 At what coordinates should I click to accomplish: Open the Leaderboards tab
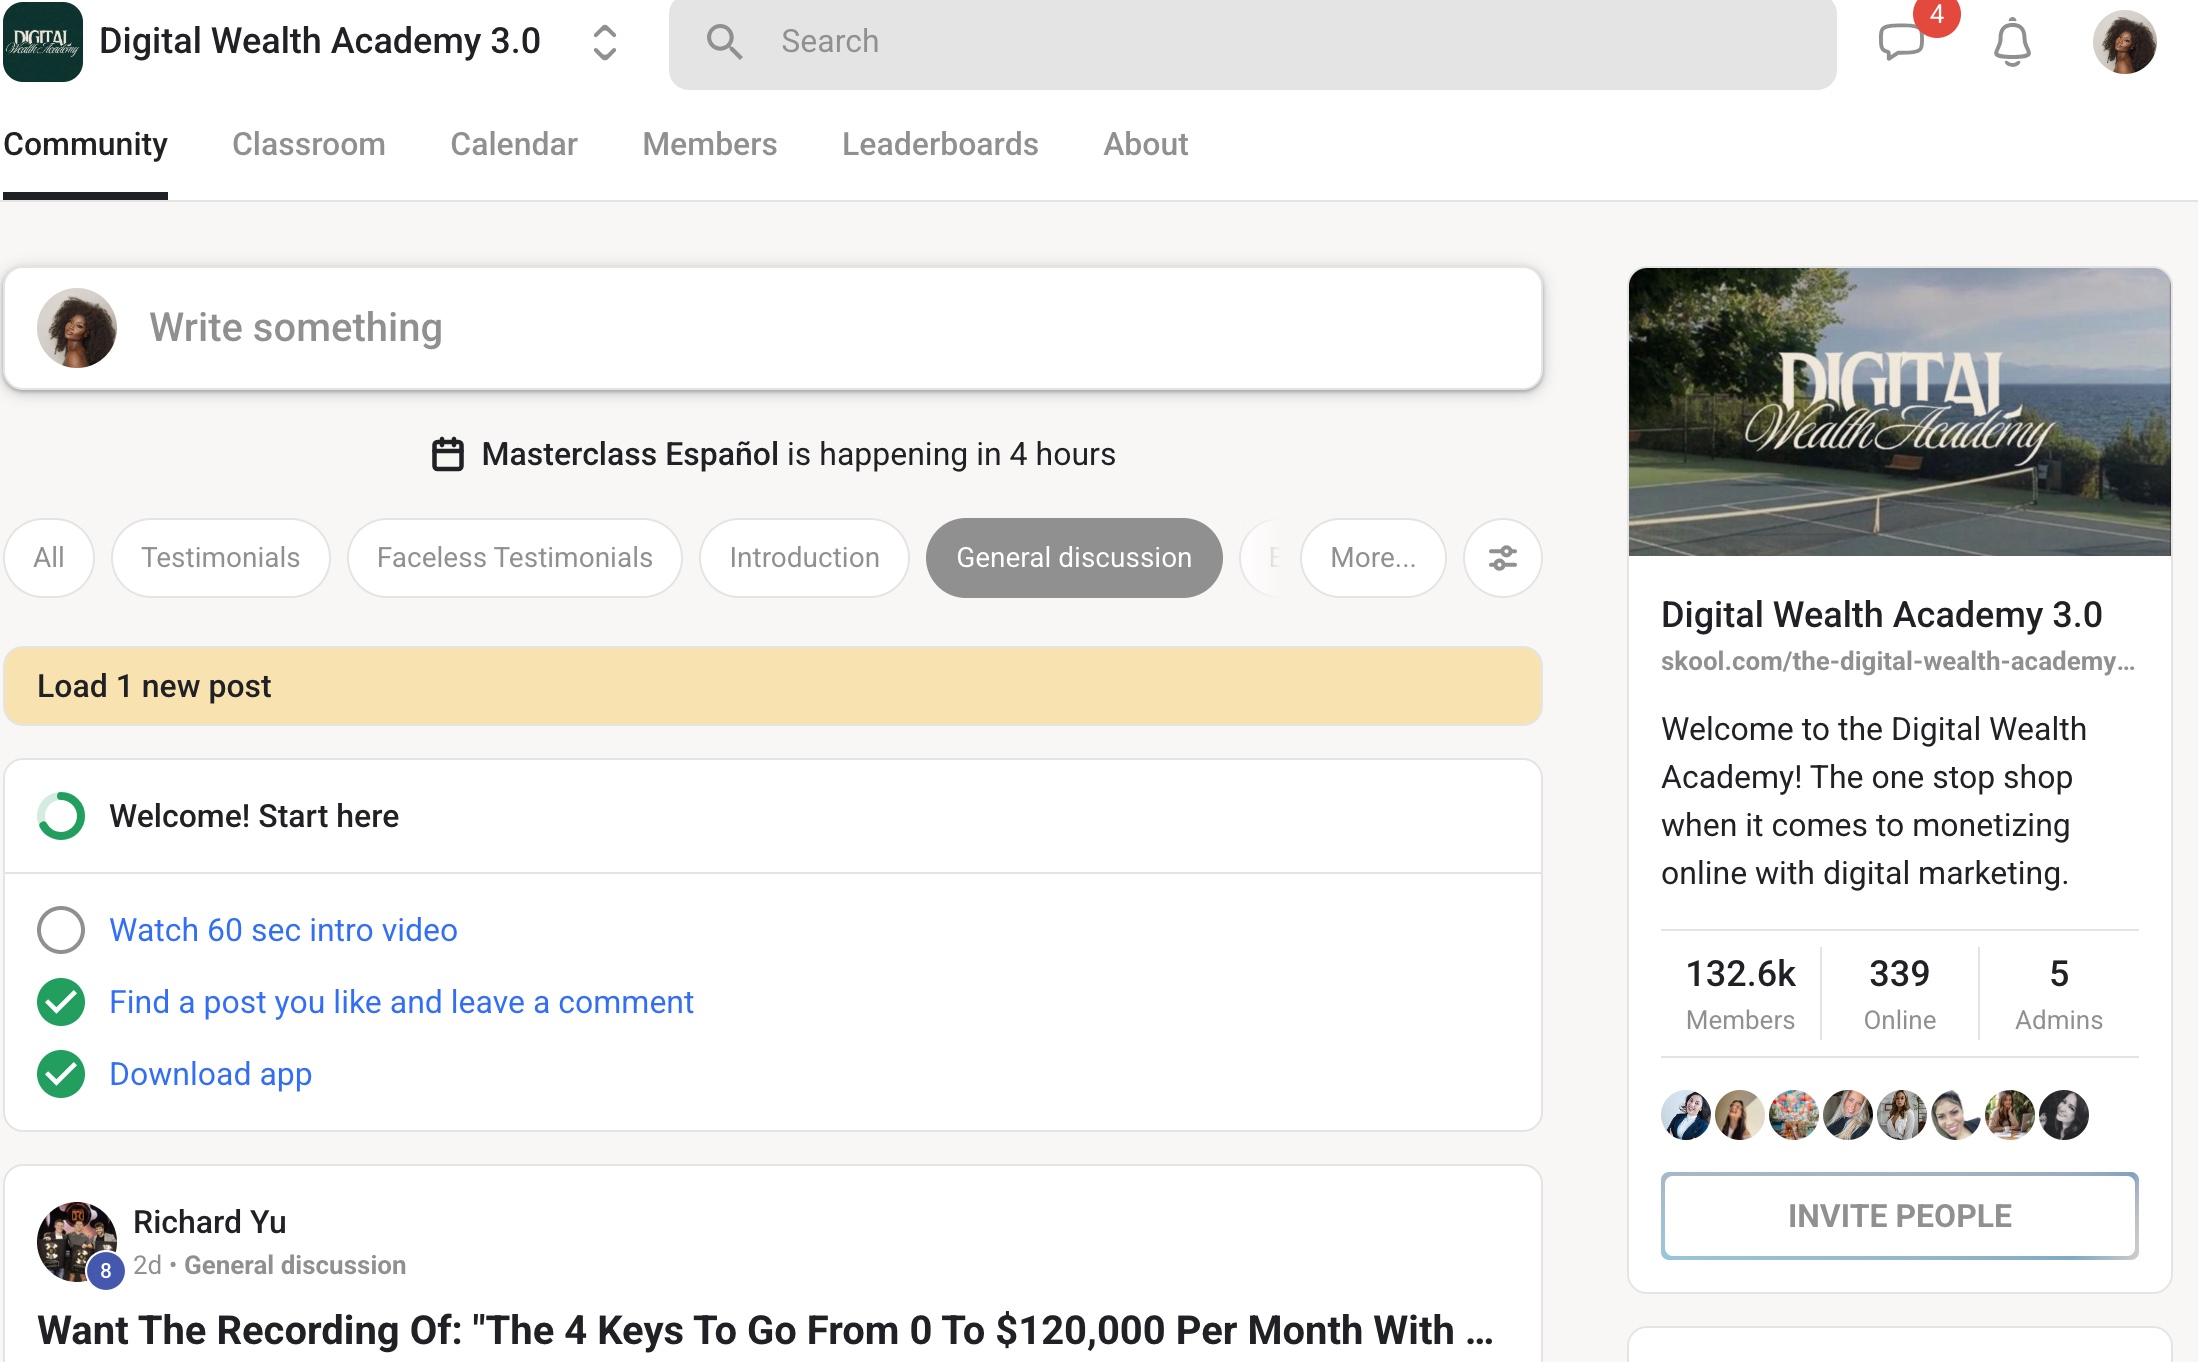(x=939, y=144)
